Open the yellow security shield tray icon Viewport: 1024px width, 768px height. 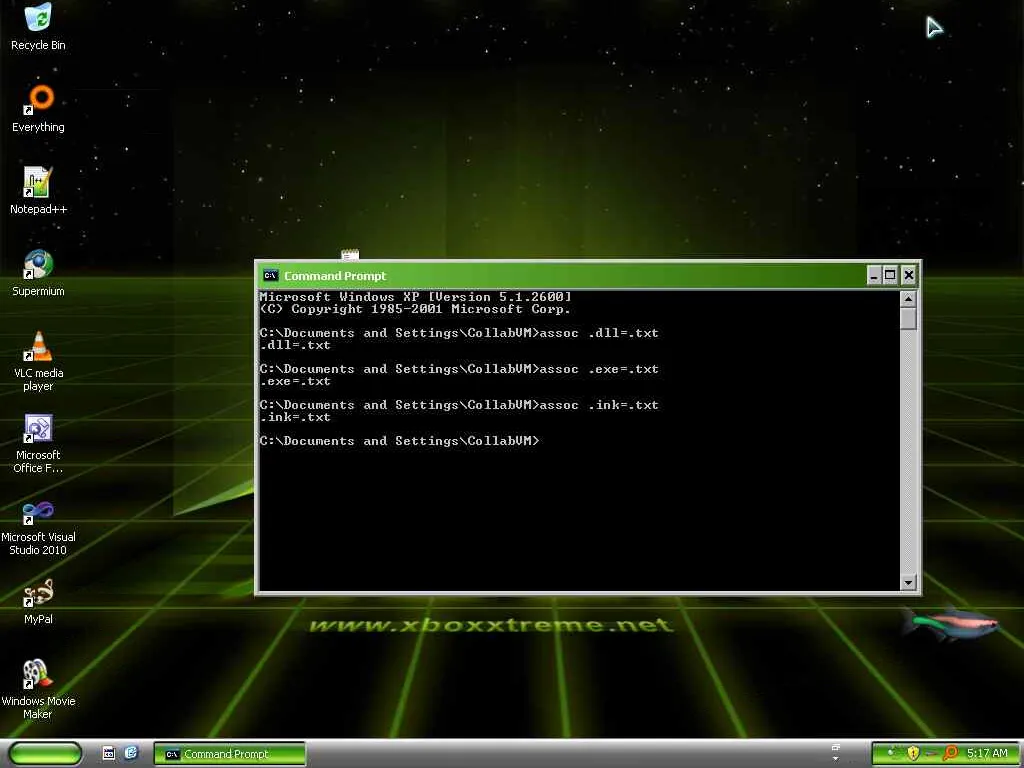tap(913, 754)
